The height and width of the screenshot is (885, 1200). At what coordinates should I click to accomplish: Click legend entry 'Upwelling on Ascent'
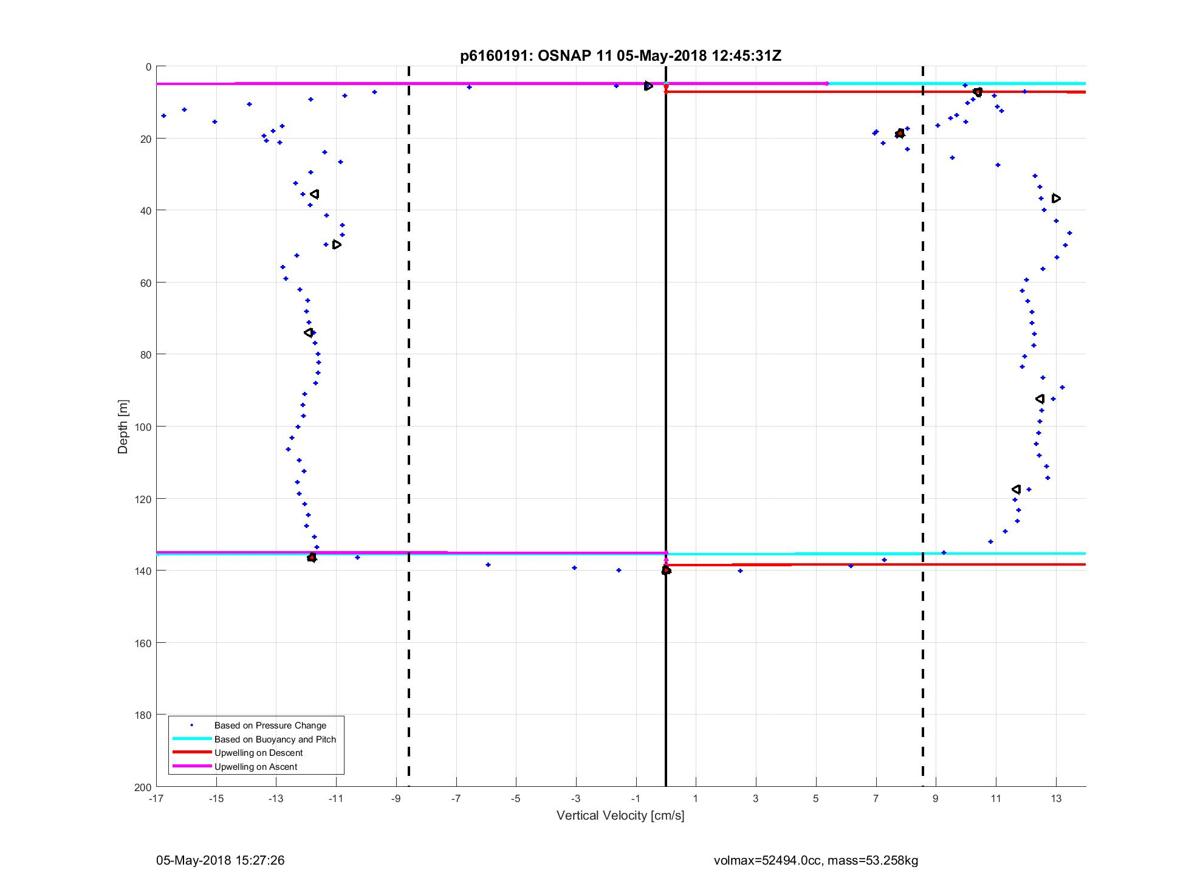click(x=256, y=767)
